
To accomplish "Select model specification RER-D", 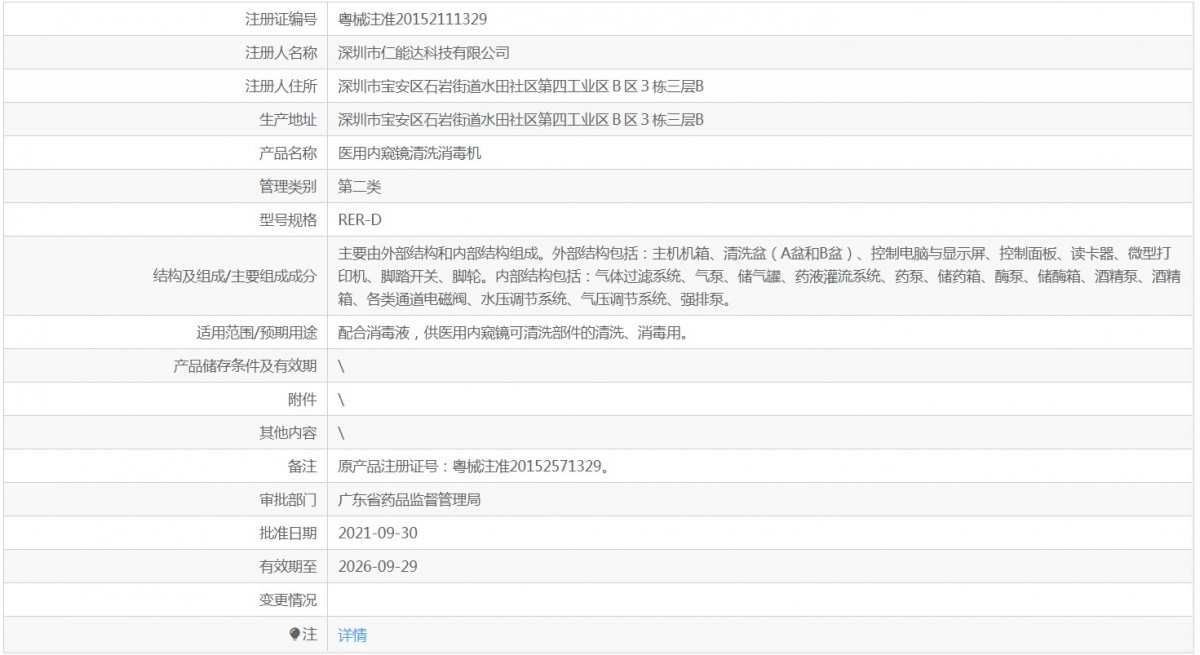I will tap(358, 220).
